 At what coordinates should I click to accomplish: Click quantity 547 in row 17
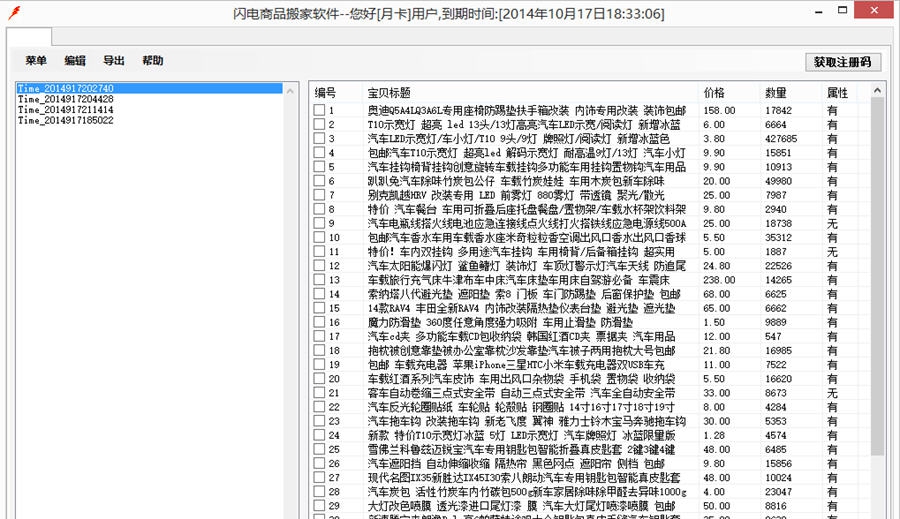(x=773, y=336)
